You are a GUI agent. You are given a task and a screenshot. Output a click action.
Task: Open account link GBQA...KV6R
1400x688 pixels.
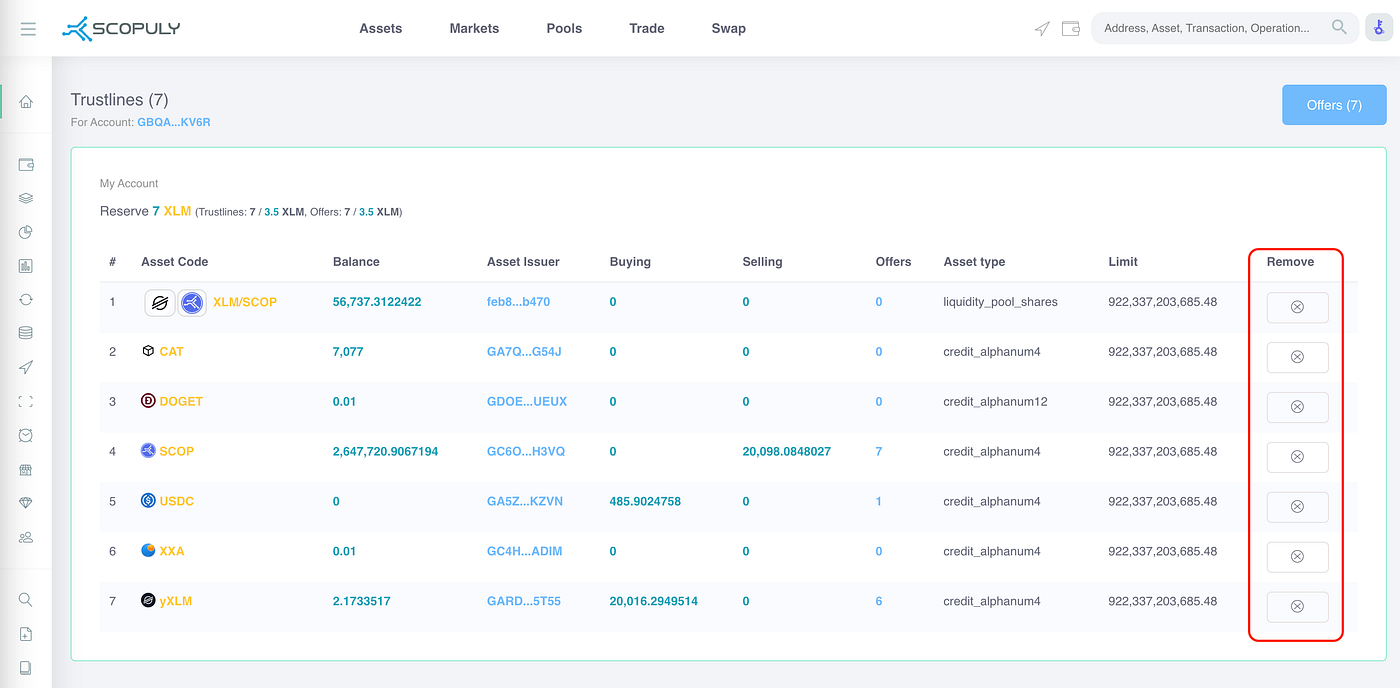point(174,122)
